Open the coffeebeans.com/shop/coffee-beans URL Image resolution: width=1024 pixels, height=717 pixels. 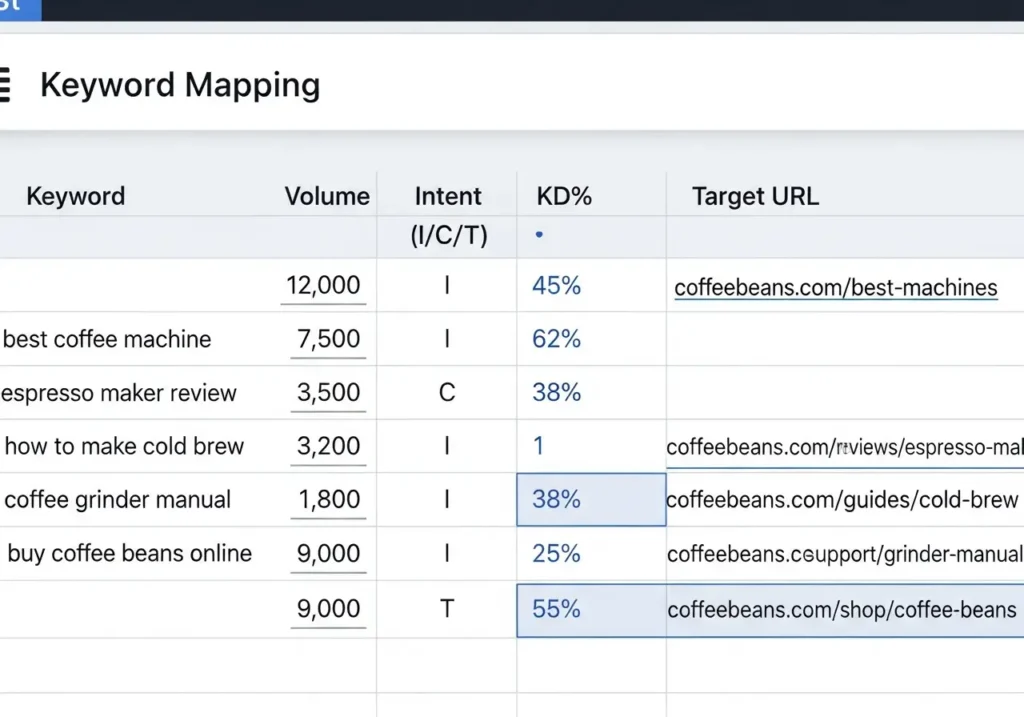coord(841,609)
